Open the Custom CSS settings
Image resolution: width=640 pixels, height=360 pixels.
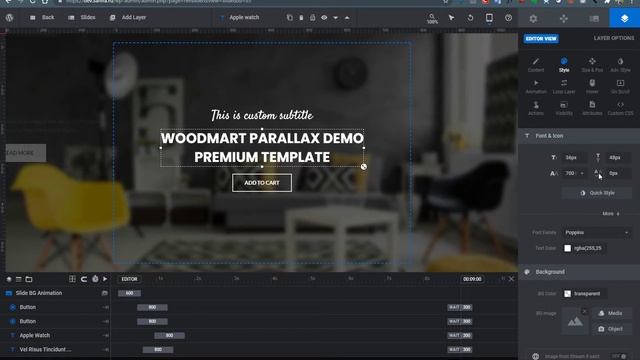coord(620,108)
